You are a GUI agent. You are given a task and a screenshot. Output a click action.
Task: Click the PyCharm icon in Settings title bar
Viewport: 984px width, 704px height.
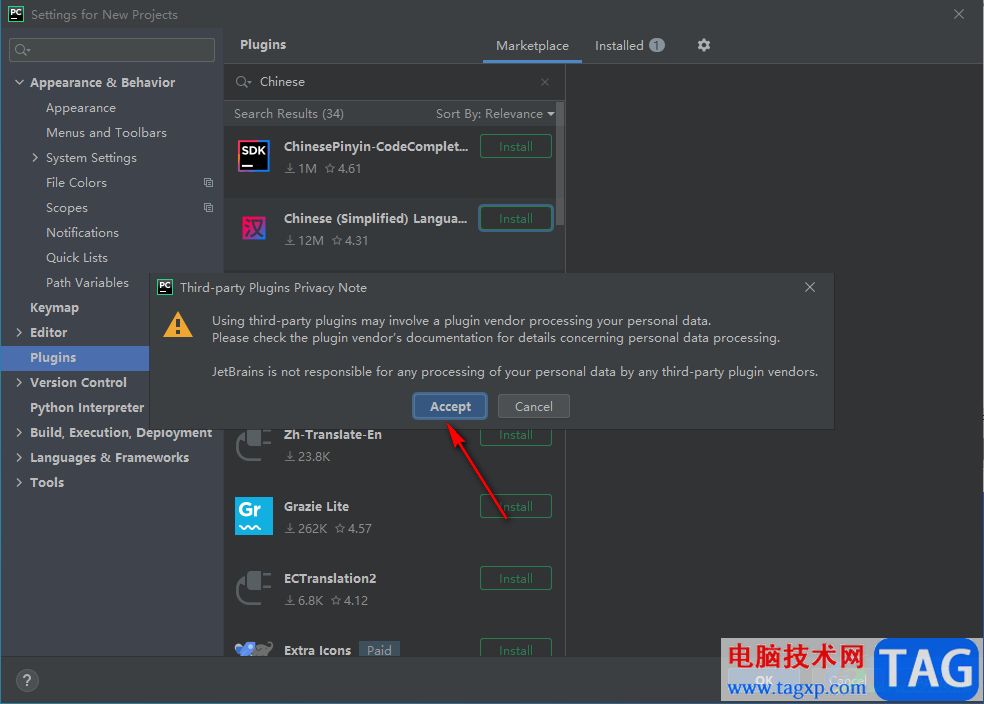pyautogui.click(x=16, y=14)
